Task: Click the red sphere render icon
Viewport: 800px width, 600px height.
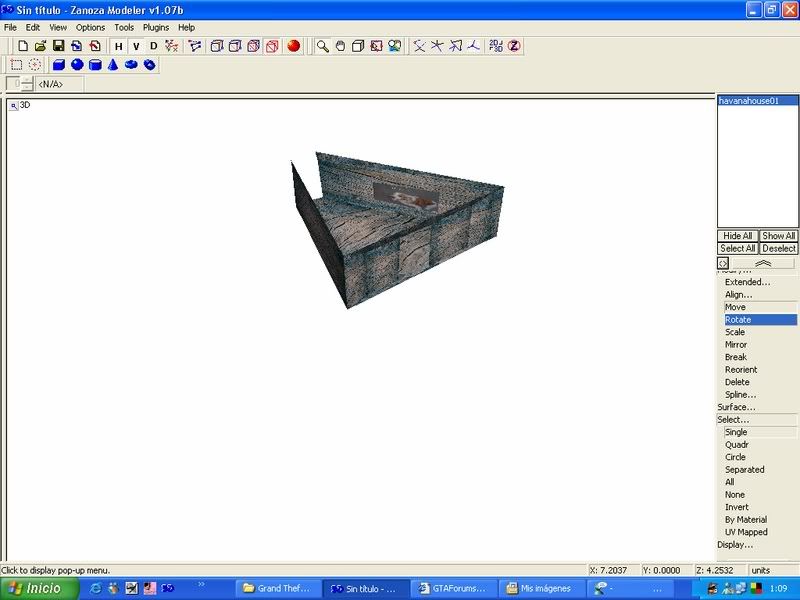Action: click(294, 46)
